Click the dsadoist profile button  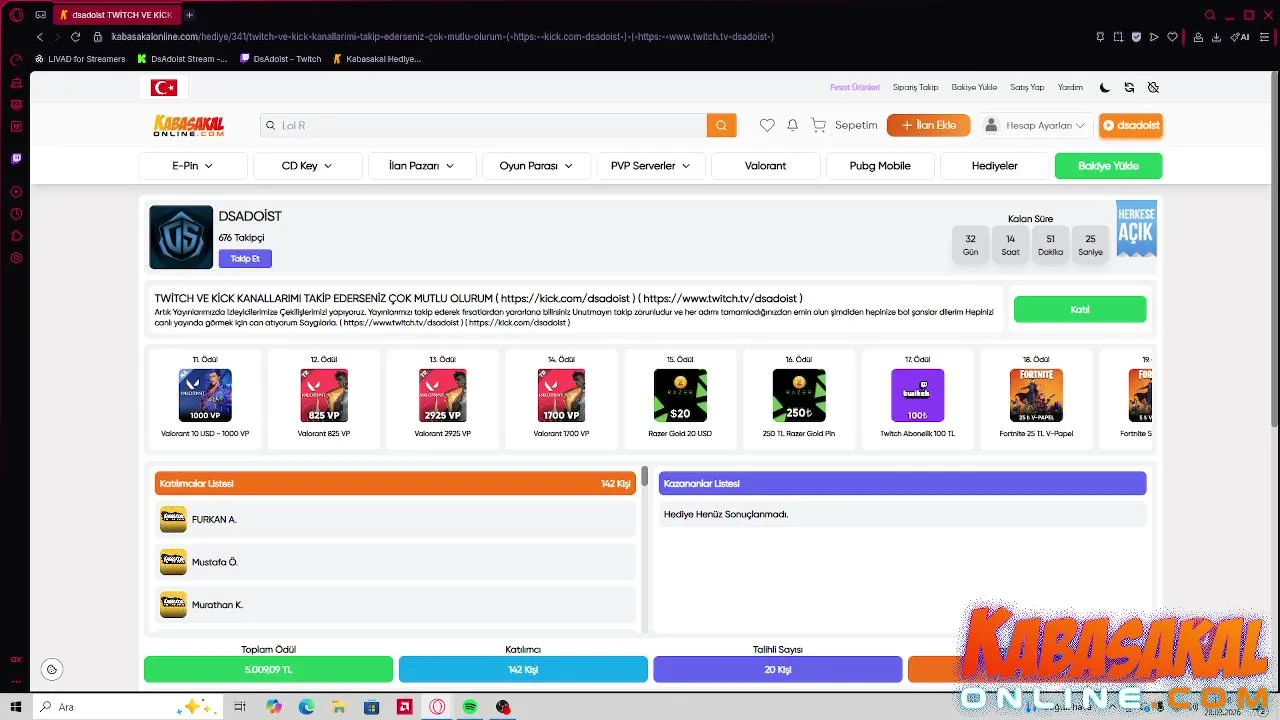pyautogui.click(x=1130, y=125)
